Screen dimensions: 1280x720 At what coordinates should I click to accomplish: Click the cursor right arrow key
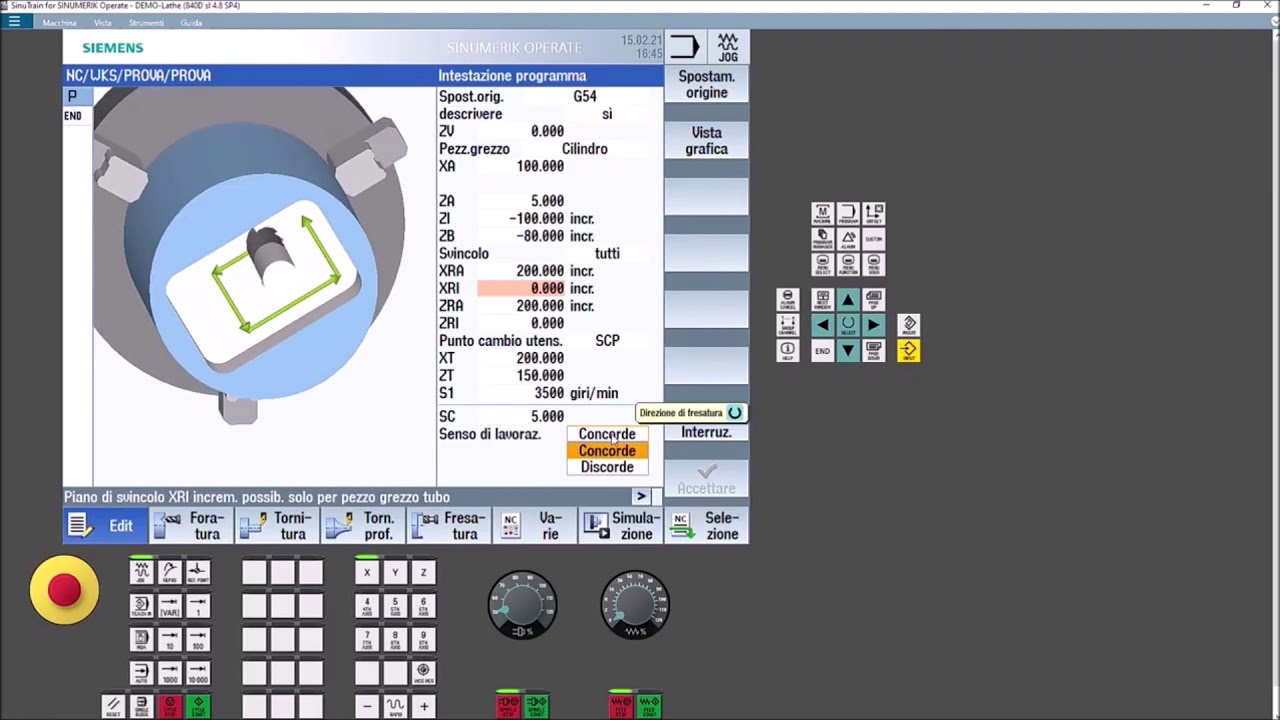point(874,325)
